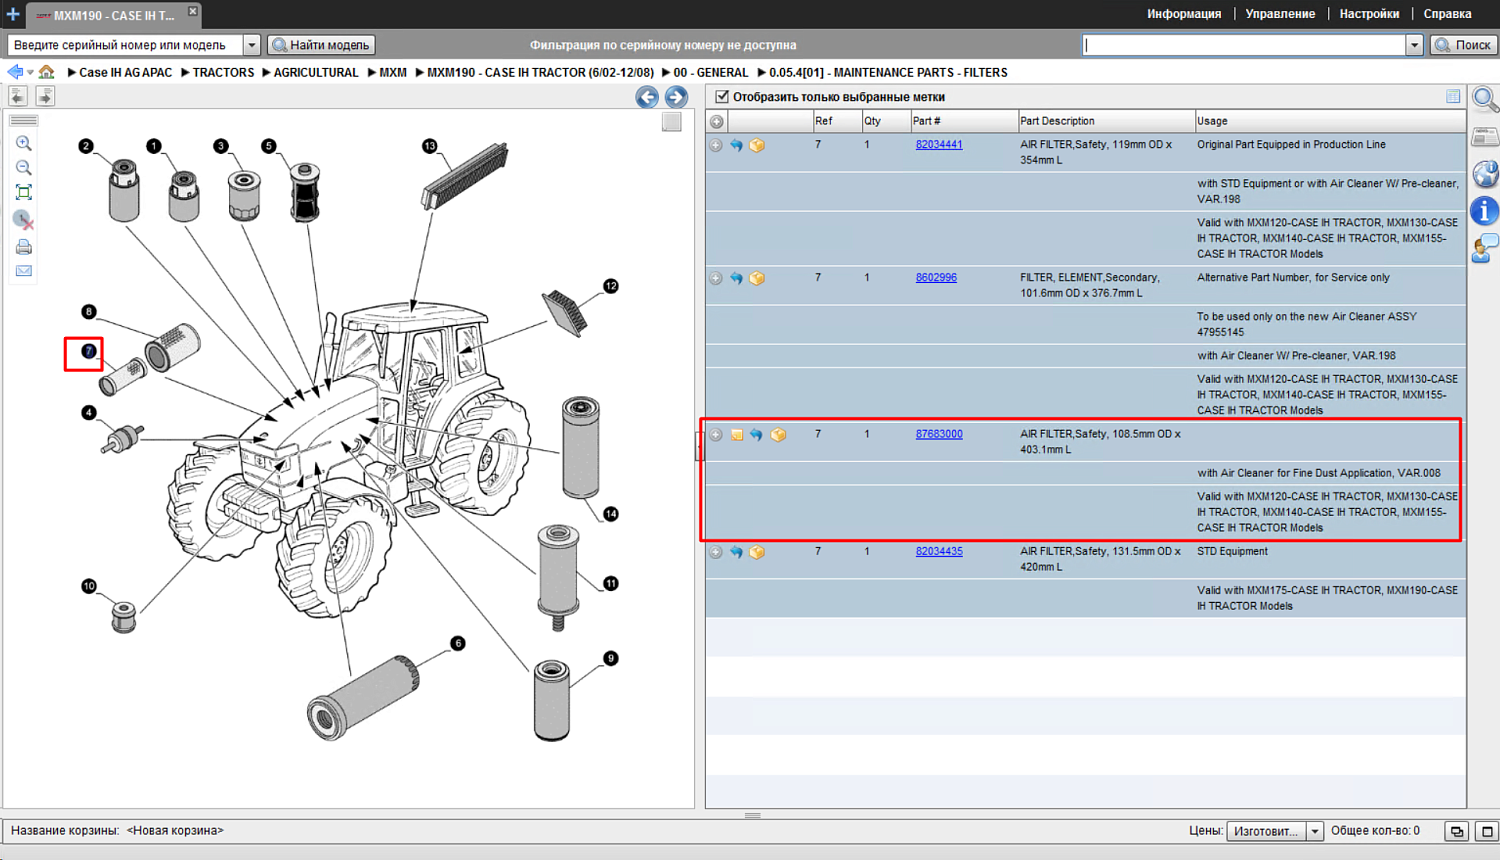Go to the next diagram page
Viewport: 1500px width, 860px height.
point(676,97)
